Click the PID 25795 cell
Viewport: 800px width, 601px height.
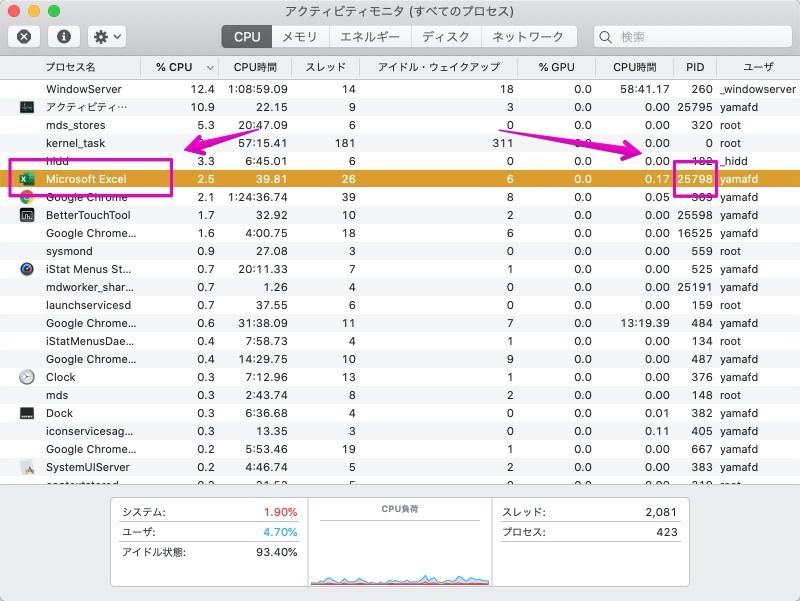pyautogui.click(x=694, y=107)
